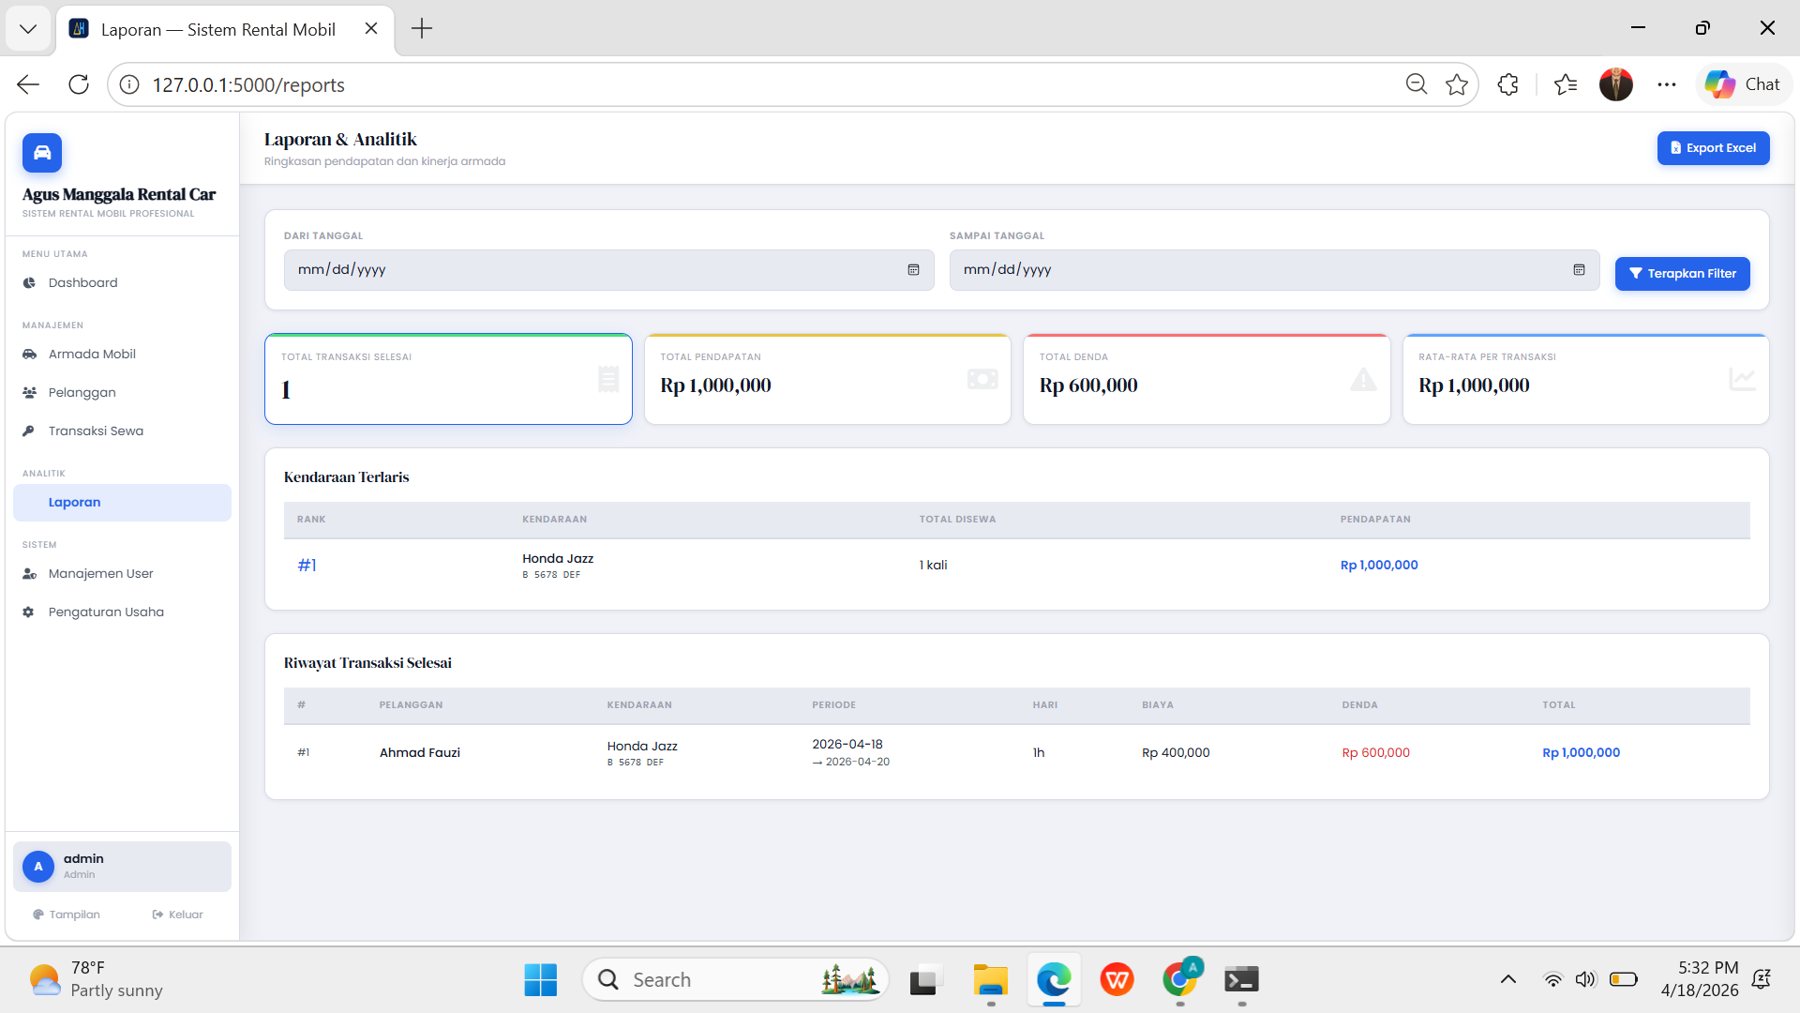Open the browser tab list chevron
The width and height of the screenshot is (1800, 1013).
click(x=28, y=29)
